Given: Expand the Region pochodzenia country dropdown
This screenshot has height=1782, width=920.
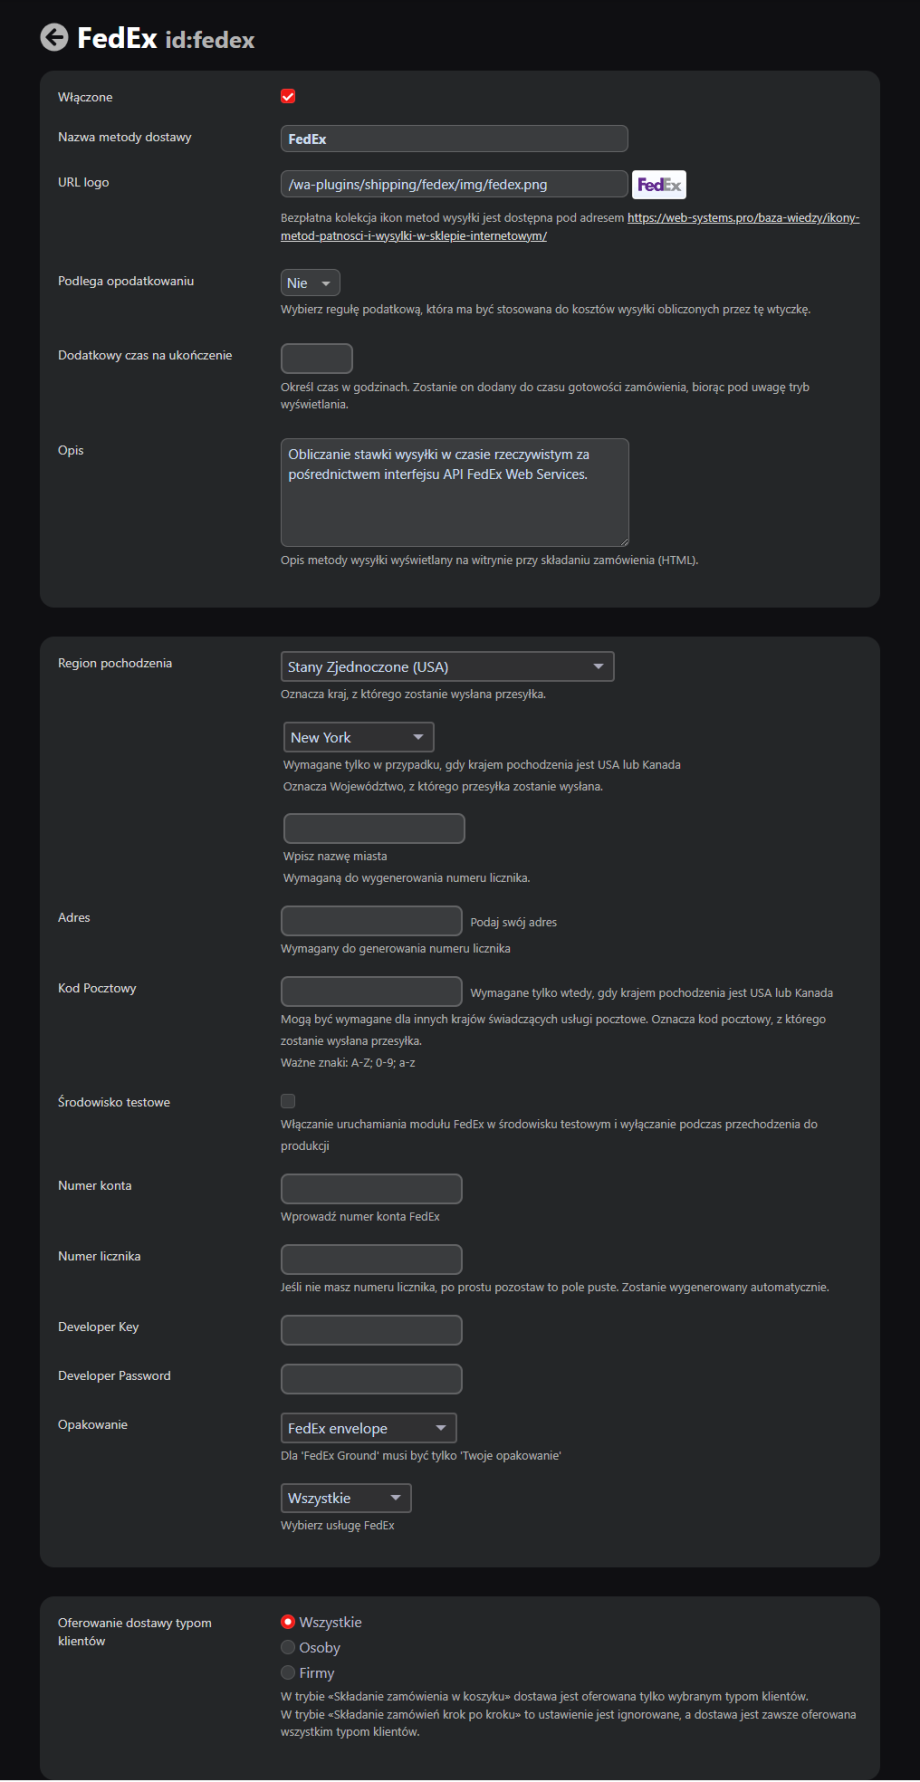Looking at the screenshot, I should 447,667.
